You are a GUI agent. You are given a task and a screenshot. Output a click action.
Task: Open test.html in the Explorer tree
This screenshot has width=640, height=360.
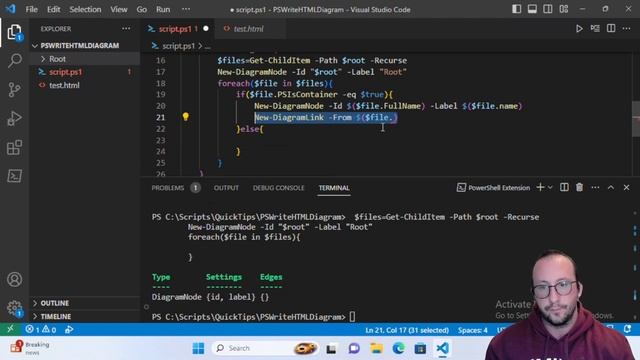(x=64, y=85)
